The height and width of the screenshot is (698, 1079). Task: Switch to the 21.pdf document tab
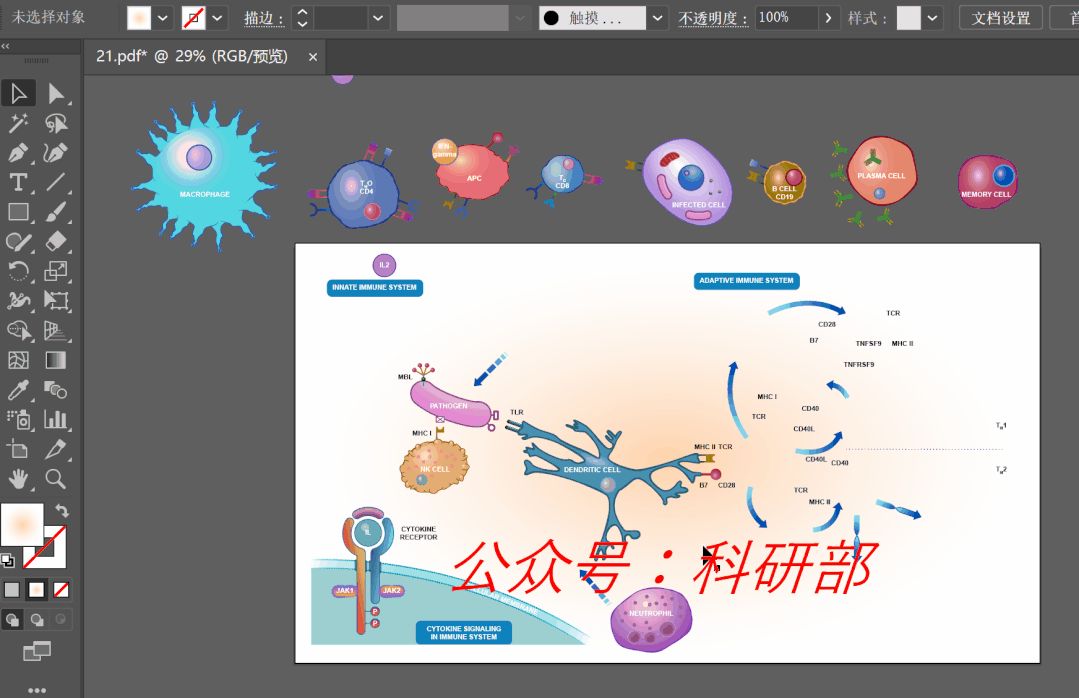click(191, 57)
